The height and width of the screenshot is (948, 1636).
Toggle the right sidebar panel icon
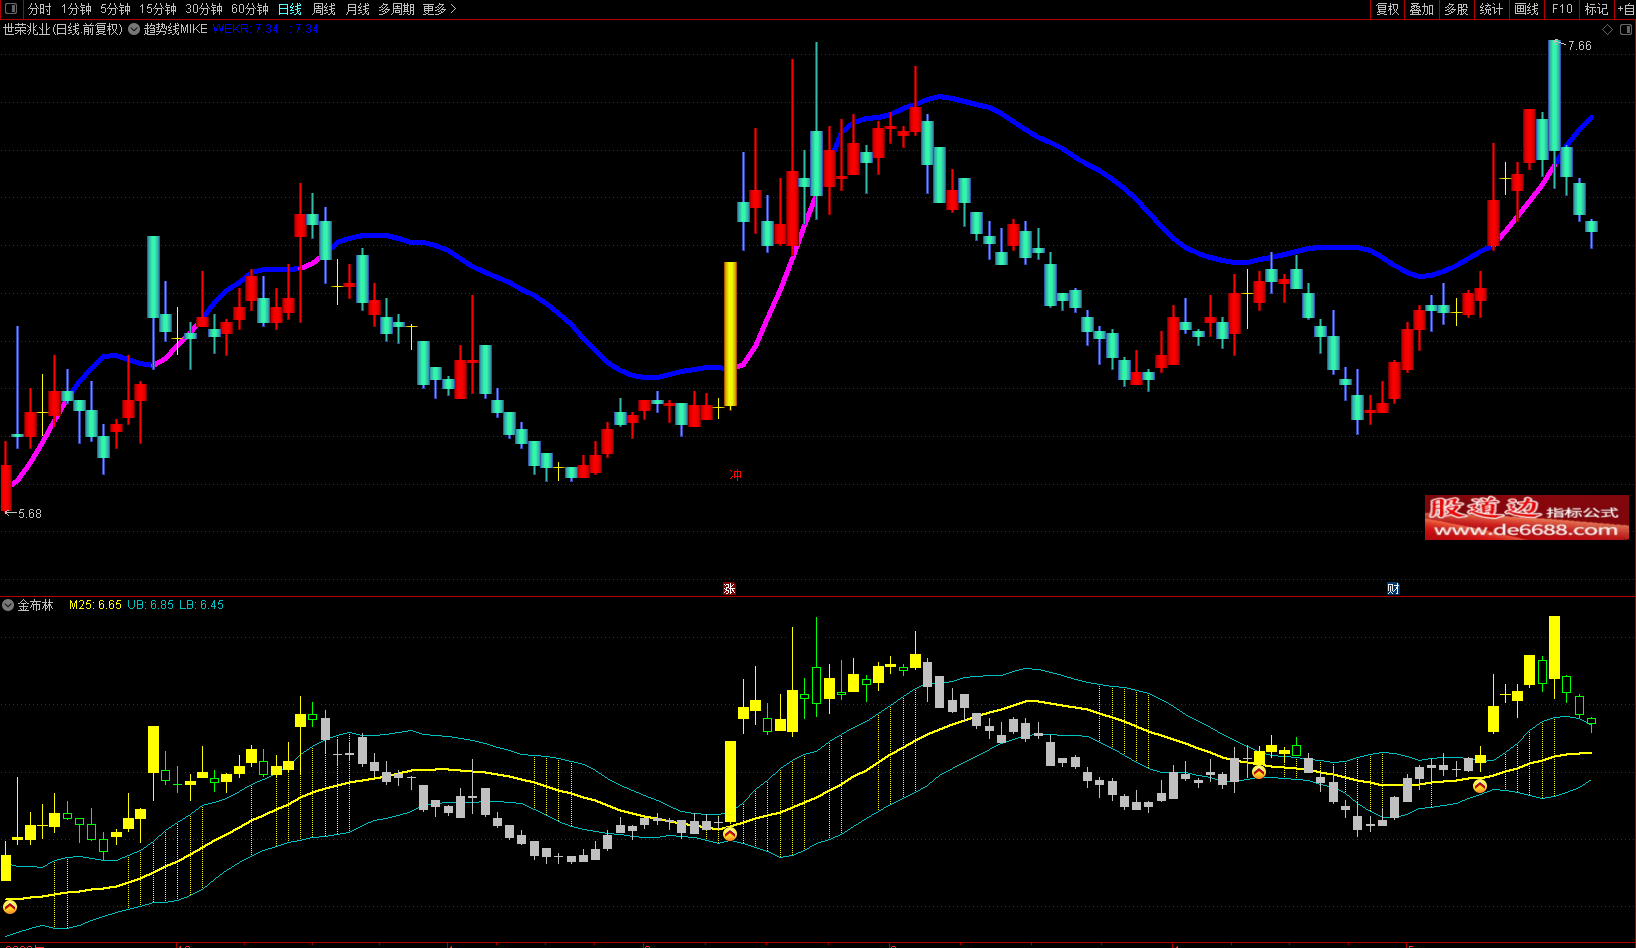coord(1625,30)
